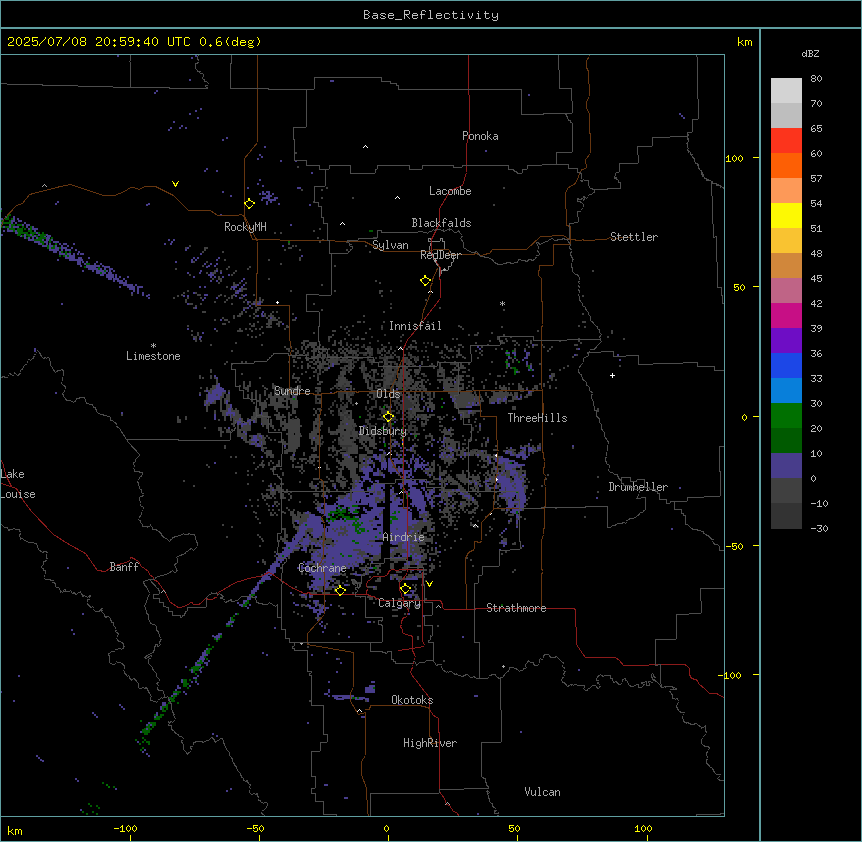Click the Lake Louise label
The height and width of the screenshot is (842, 862).
[x=18, y=484]
